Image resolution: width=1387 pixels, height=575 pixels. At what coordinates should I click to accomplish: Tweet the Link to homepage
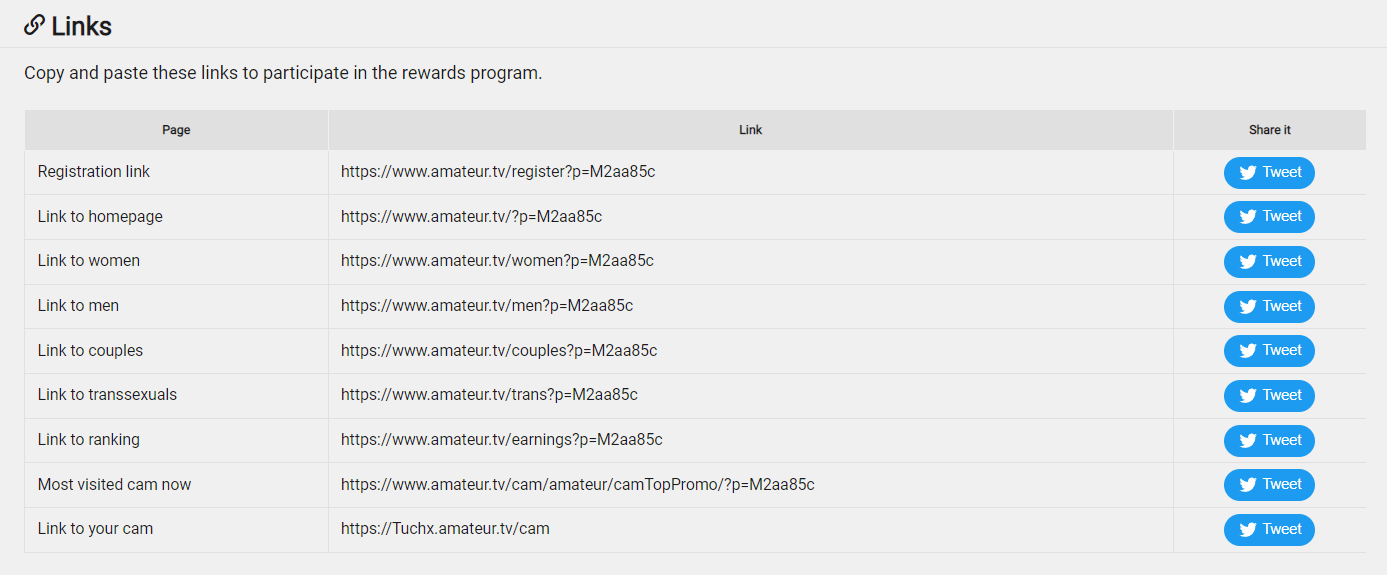coord(1269,217)
